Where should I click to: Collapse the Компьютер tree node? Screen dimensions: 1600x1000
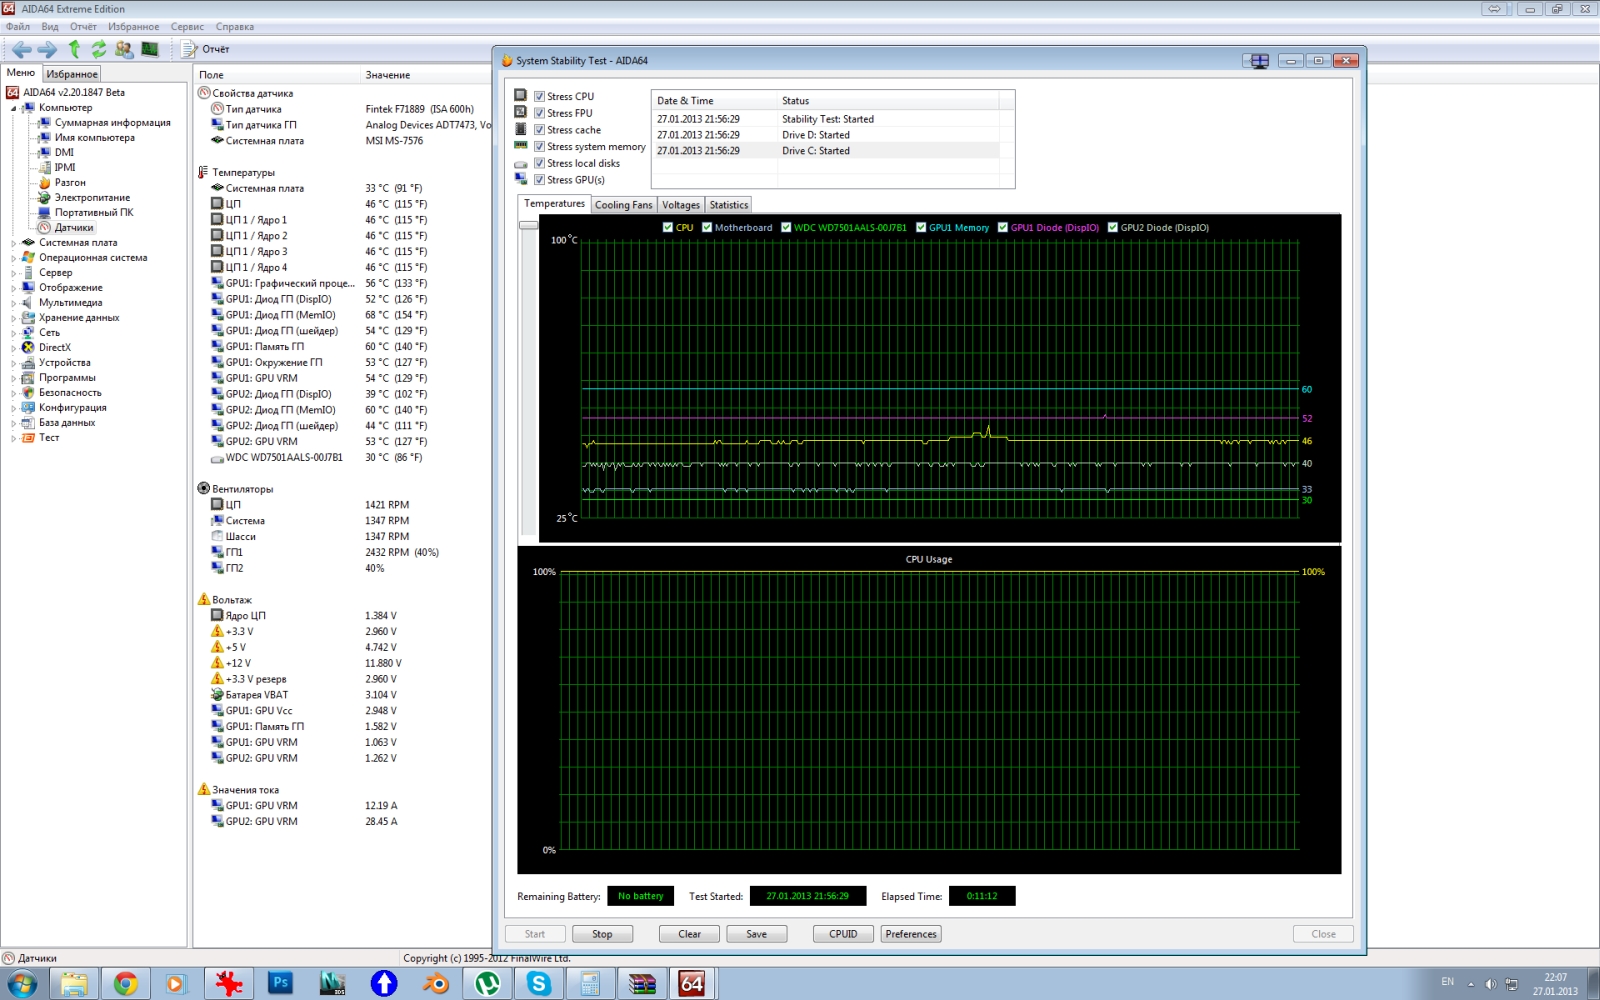pyautogui.click(x=13, y=108)
